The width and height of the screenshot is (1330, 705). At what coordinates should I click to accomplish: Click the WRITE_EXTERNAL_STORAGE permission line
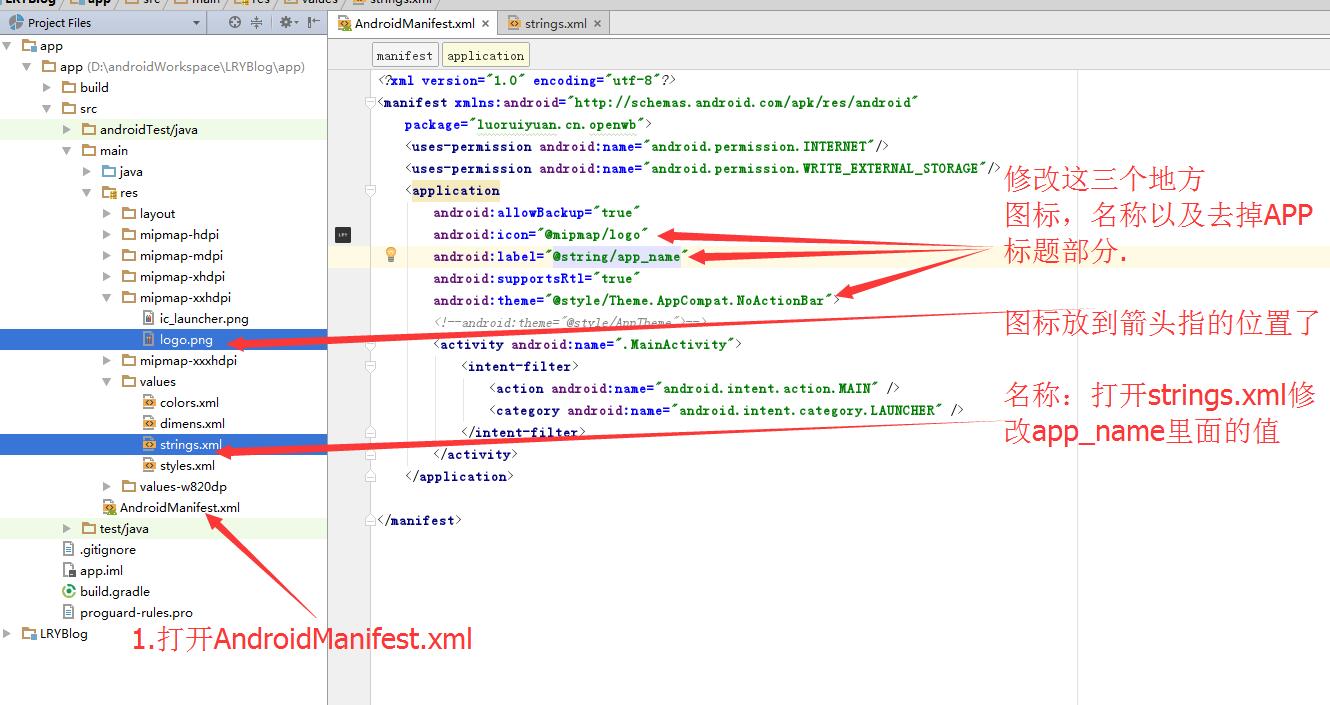703,168
